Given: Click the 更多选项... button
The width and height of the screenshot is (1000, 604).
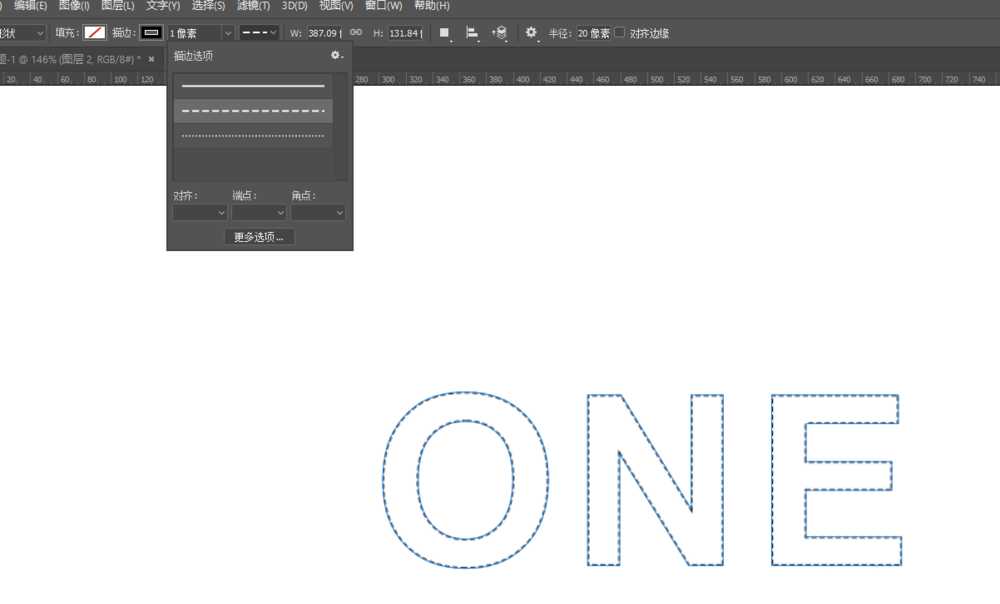Looking at the screenshot, I should point(259,237).
